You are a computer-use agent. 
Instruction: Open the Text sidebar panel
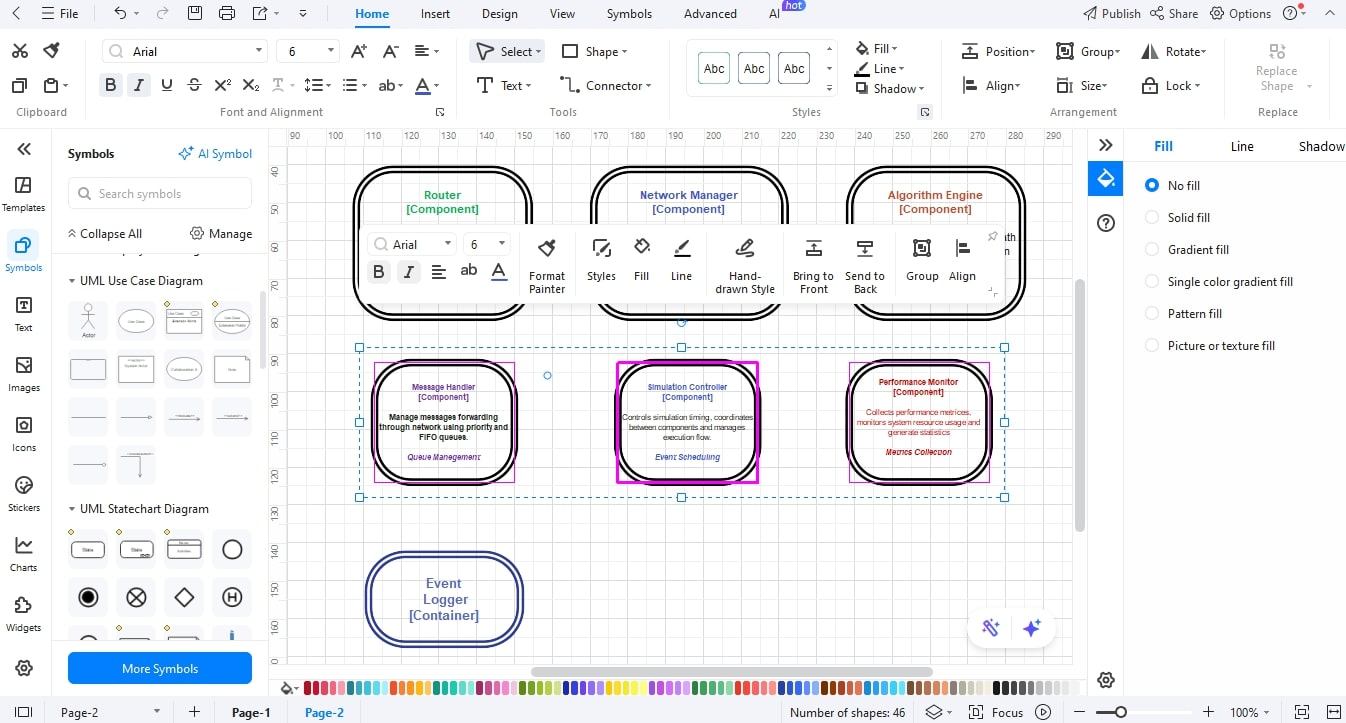click(x=24, y=314)
